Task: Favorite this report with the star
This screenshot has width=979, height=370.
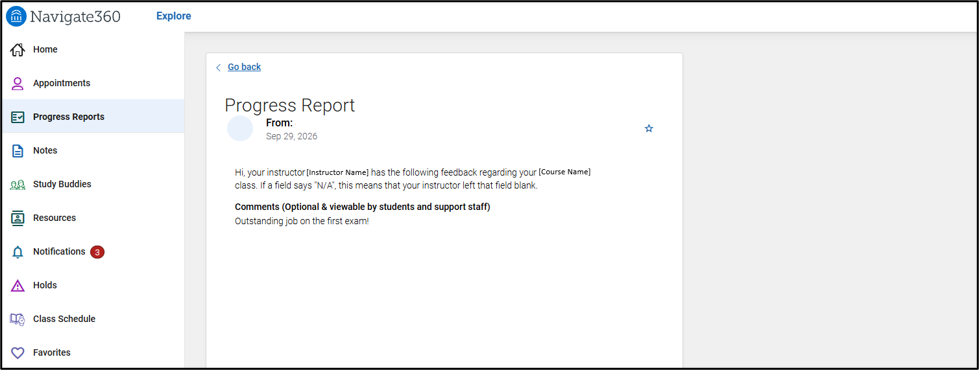Action: click(649, 129)
